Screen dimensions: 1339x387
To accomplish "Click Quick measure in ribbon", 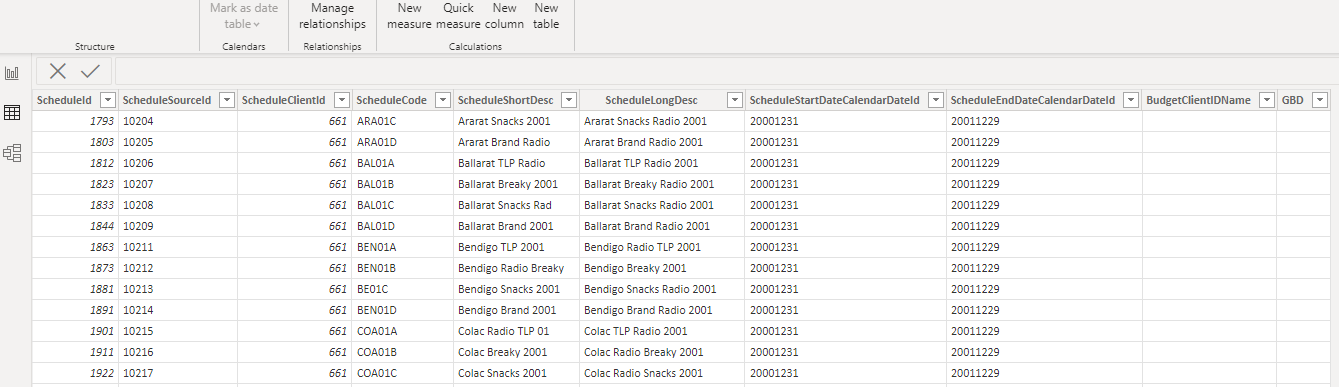I will (458, 16).
